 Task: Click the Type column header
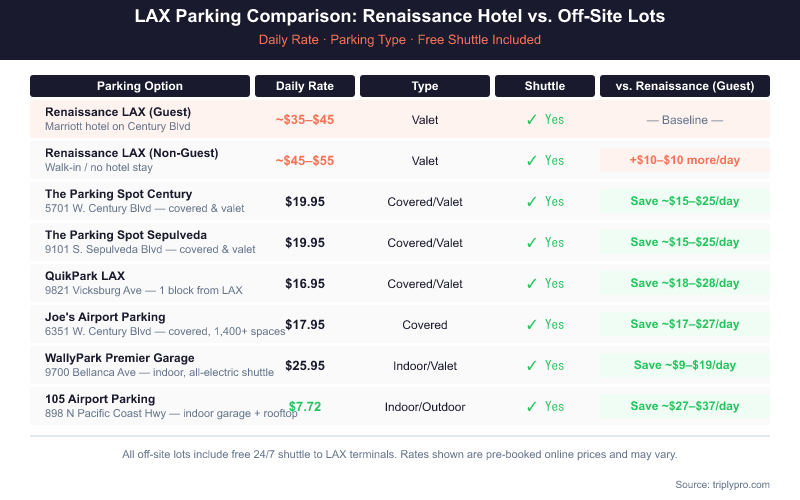[x=425, y=86]
